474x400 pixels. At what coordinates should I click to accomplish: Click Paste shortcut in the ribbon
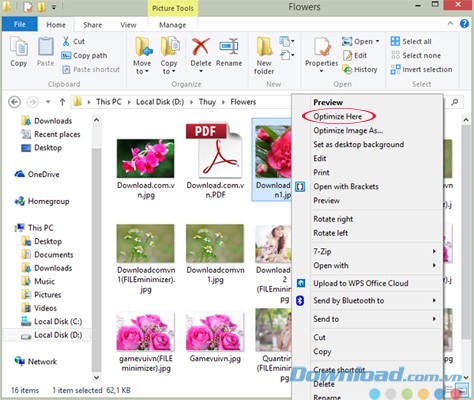(x=91, y=69)
